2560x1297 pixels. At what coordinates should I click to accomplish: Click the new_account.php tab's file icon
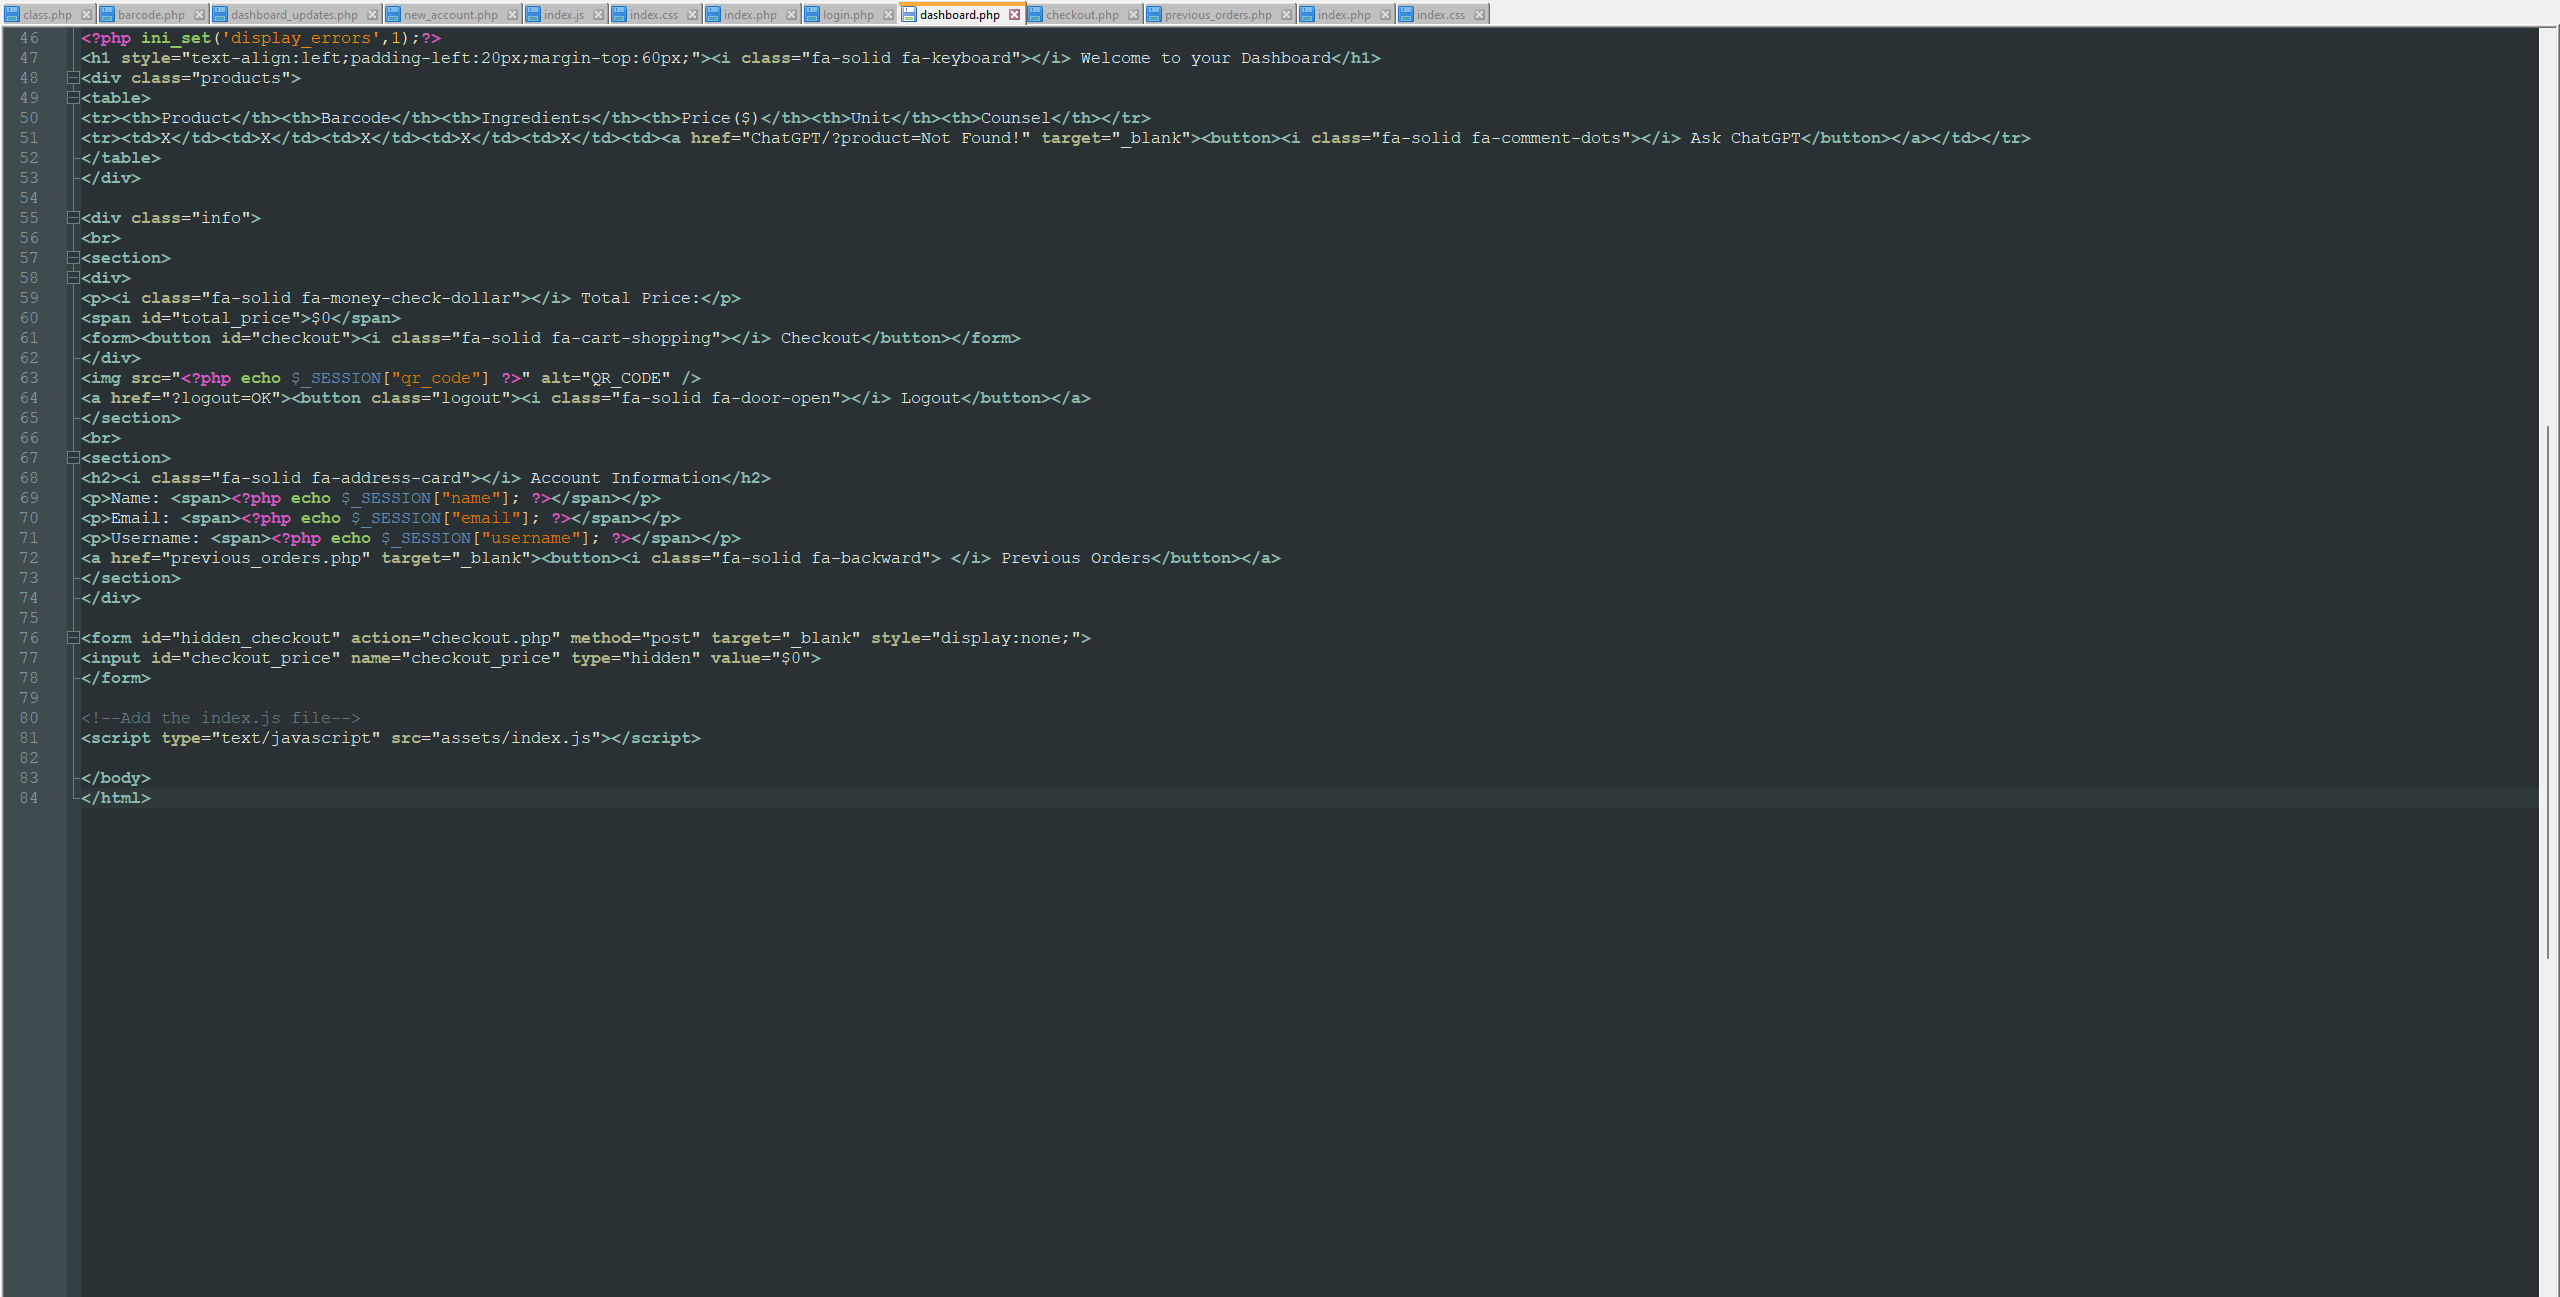(x=392, y=14)
